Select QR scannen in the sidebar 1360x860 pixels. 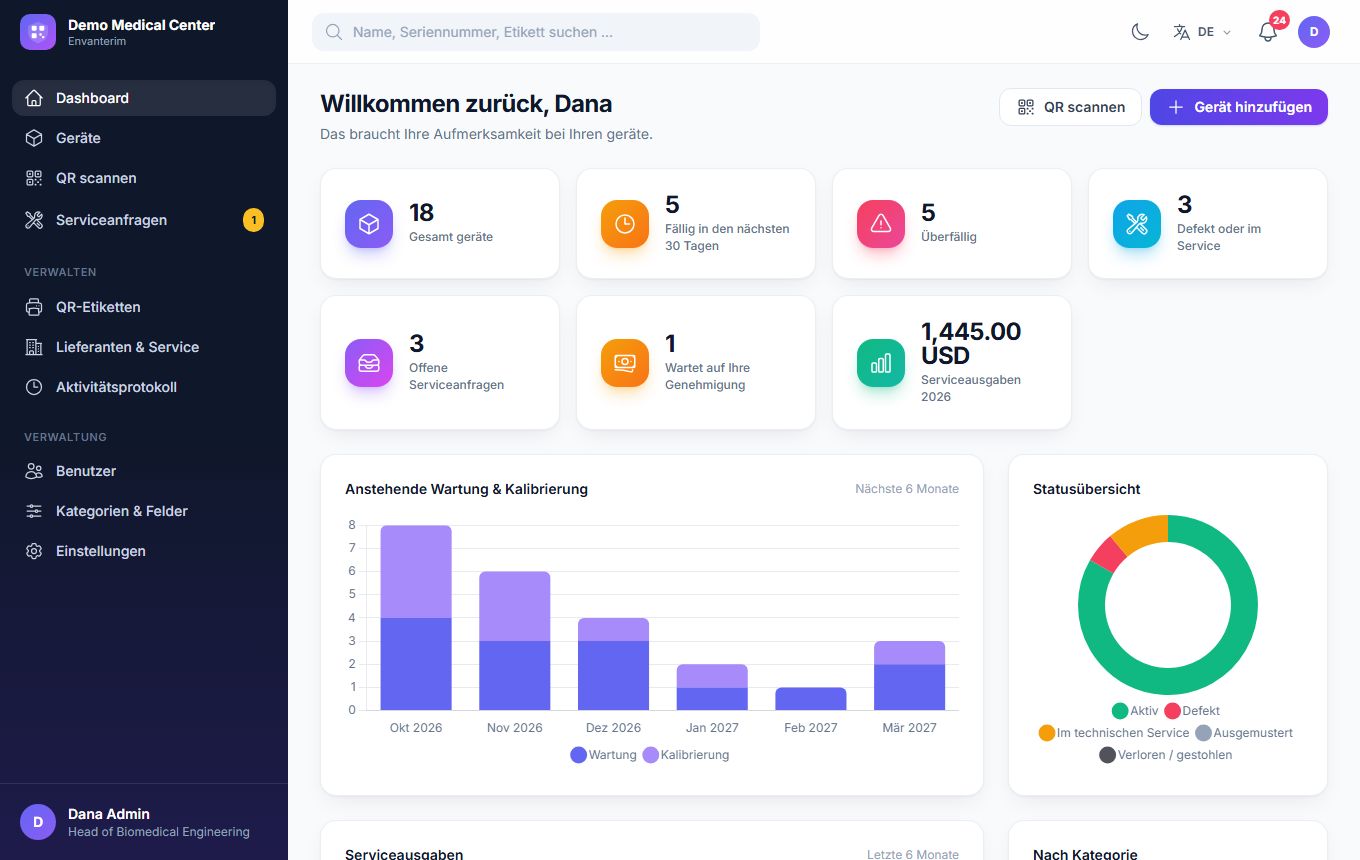(x=144, y=178)
